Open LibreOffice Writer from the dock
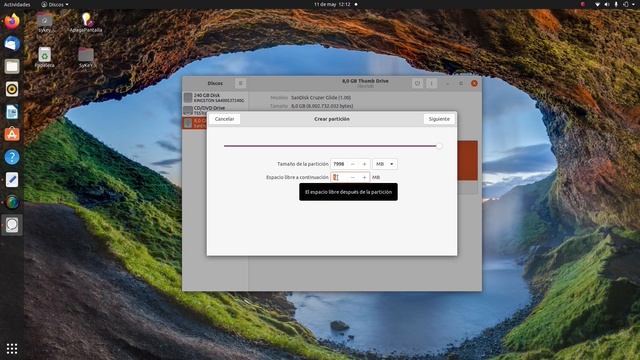 click(12, 111)
